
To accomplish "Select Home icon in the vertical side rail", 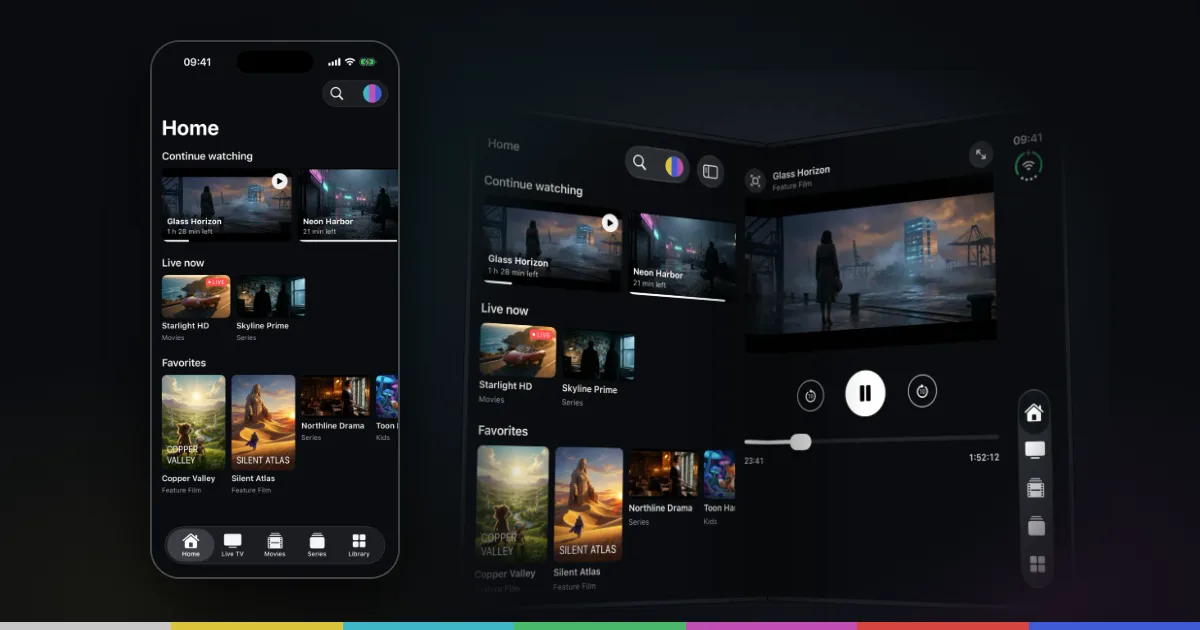I will [1034, 412].
